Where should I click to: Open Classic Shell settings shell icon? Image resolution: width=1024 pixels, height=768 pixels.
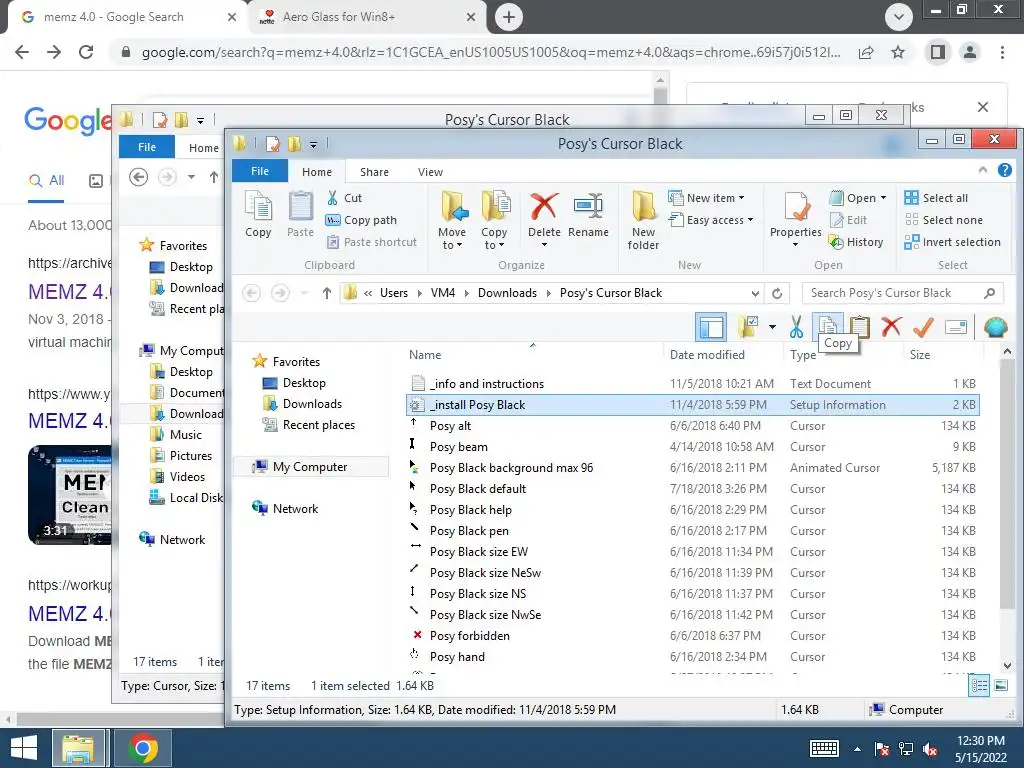[x=995, y=327]
